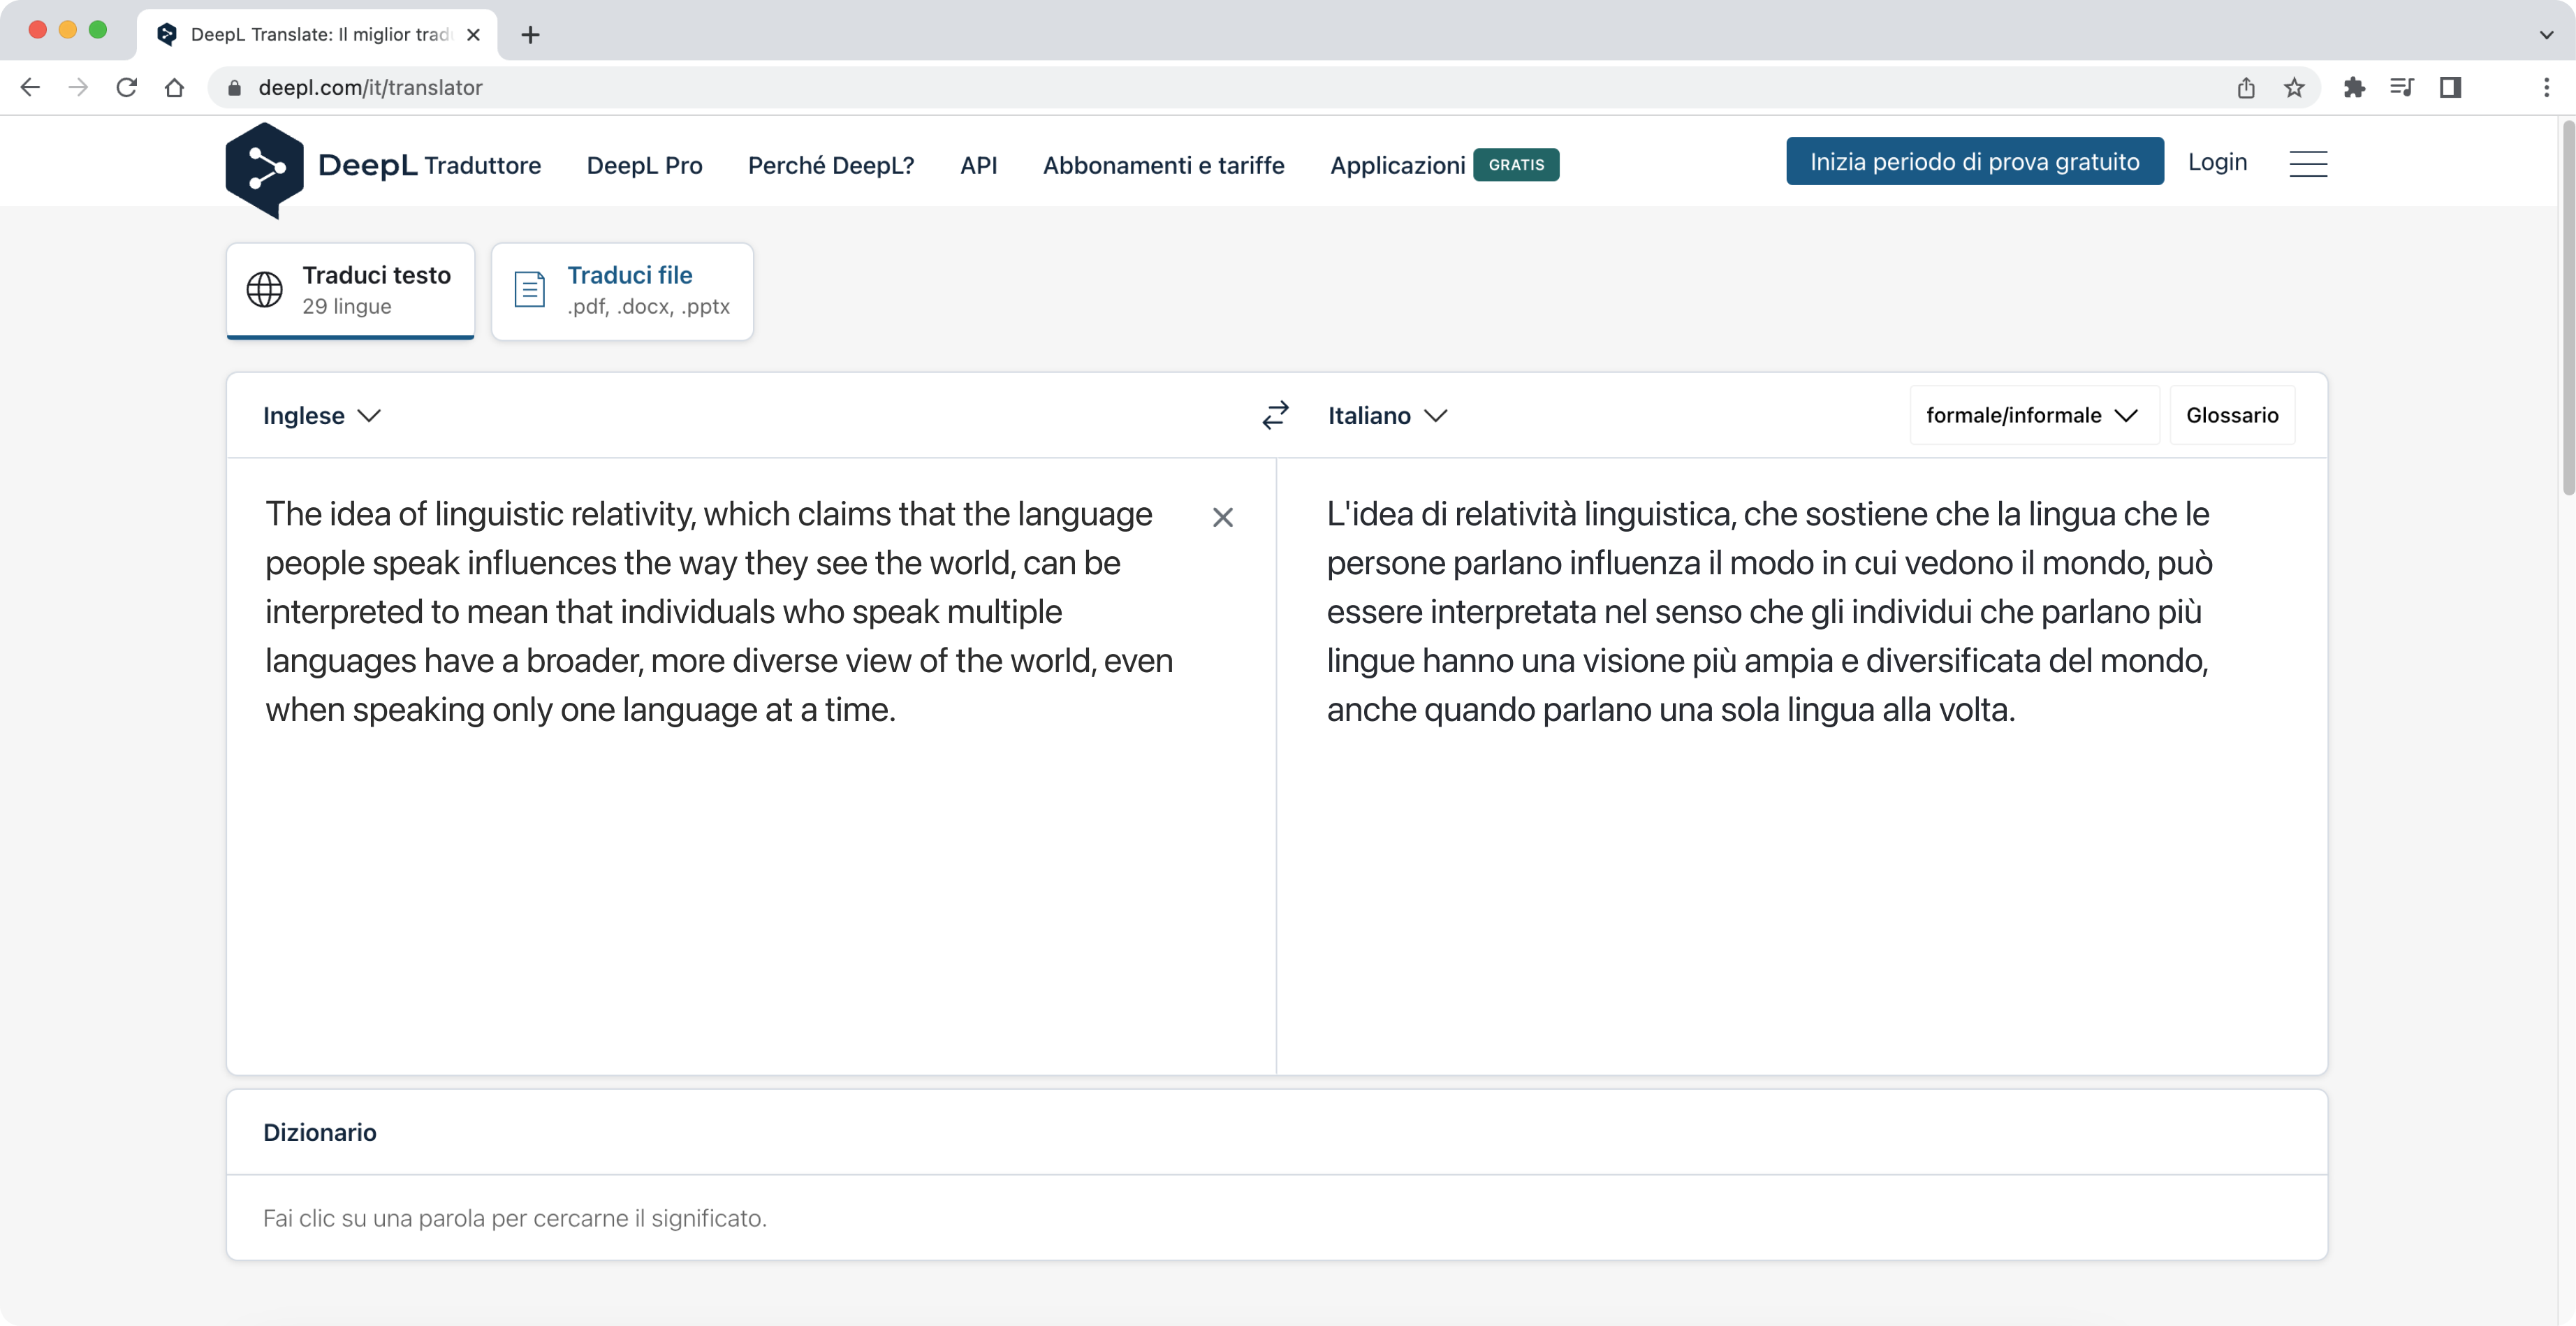Open the Glossario panel
This screenshot has width=2576, height=1326.
pos(2232,415)
